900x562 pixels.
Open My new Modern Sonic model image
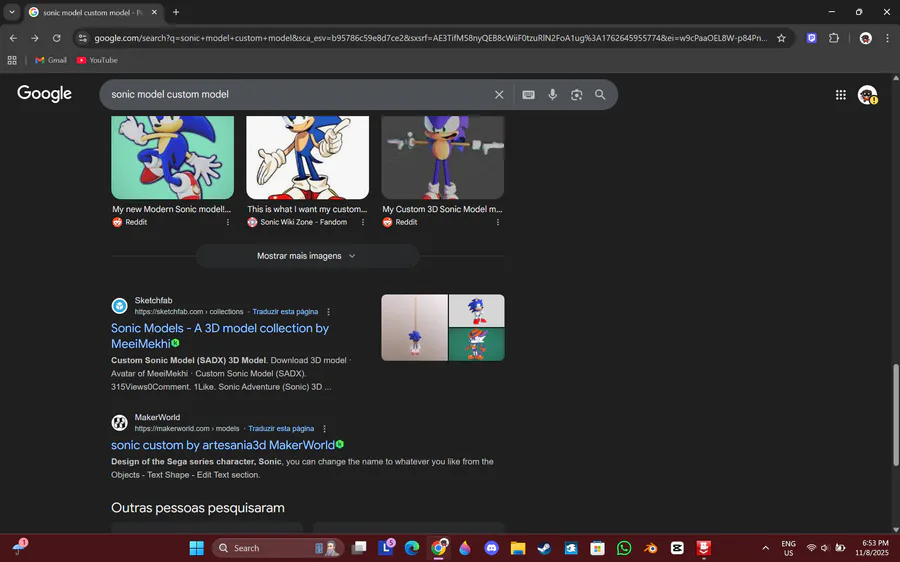click(172, 157)
